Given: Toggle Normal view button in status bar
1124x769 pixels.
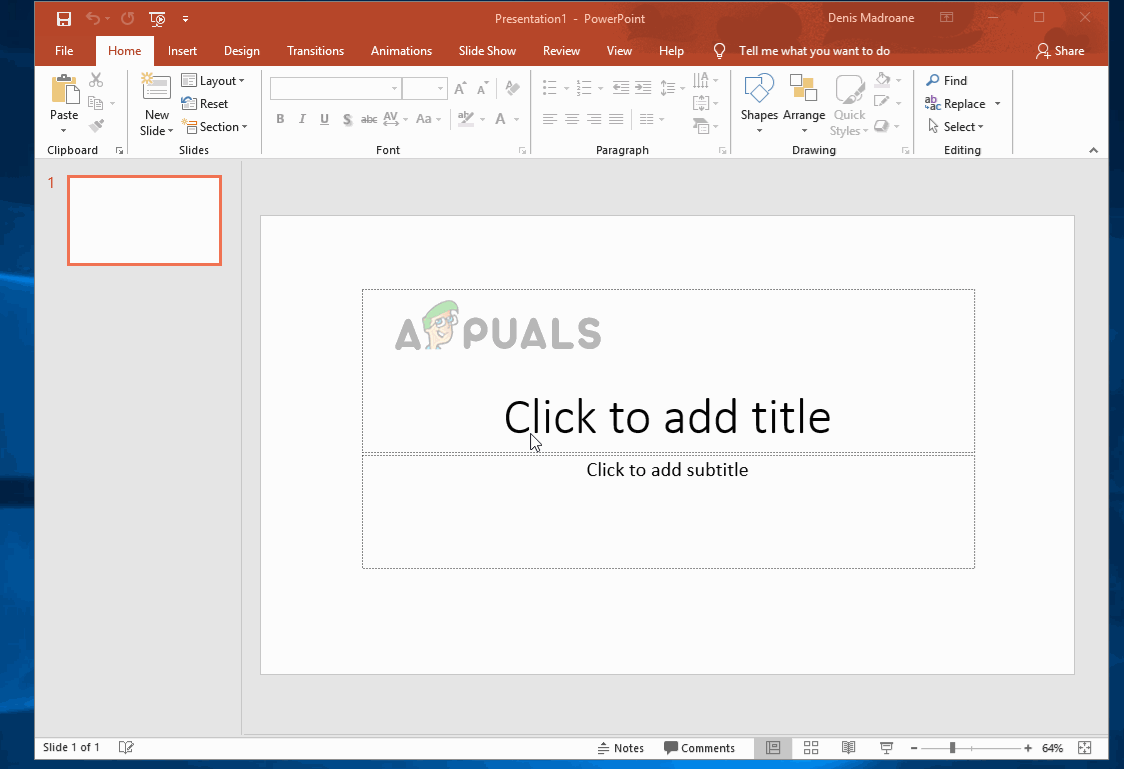Looking at the screenshot, I should click(x=773, y=748).
